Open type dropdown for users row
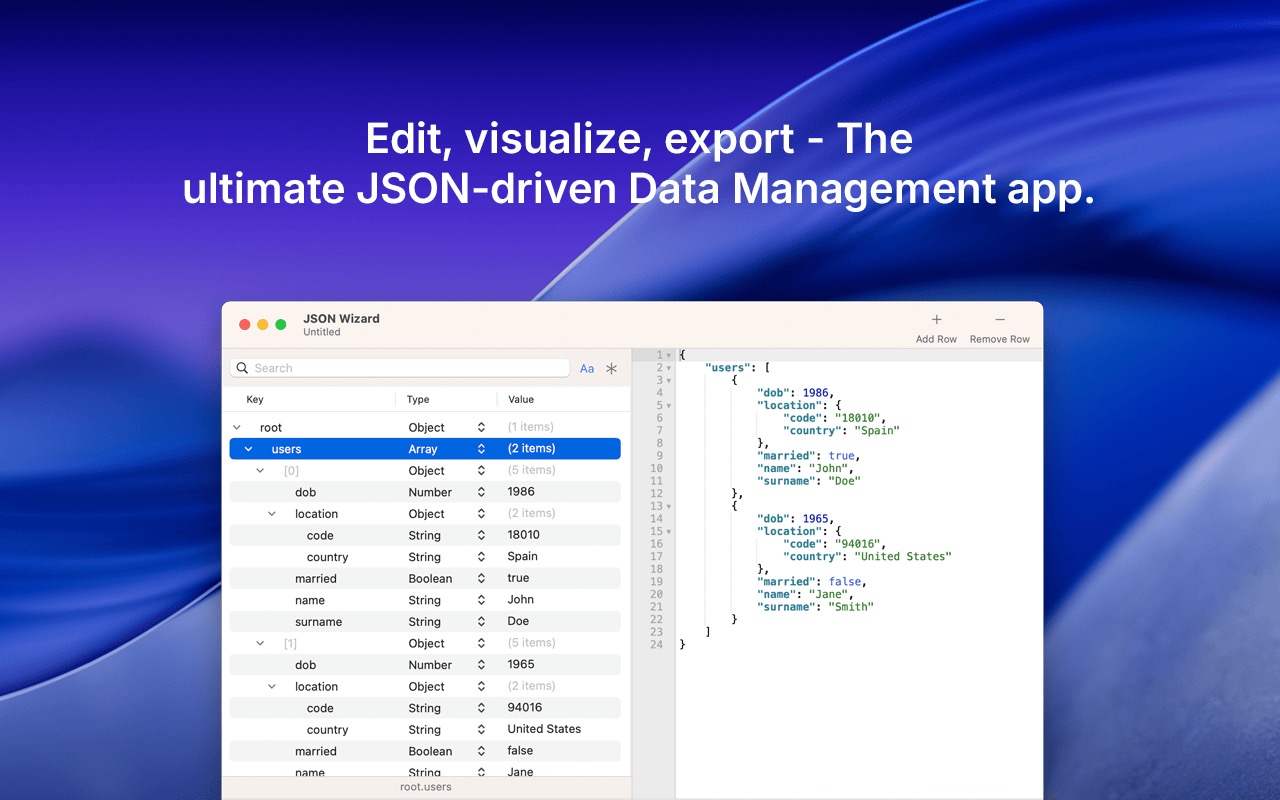 pos(481,449)
